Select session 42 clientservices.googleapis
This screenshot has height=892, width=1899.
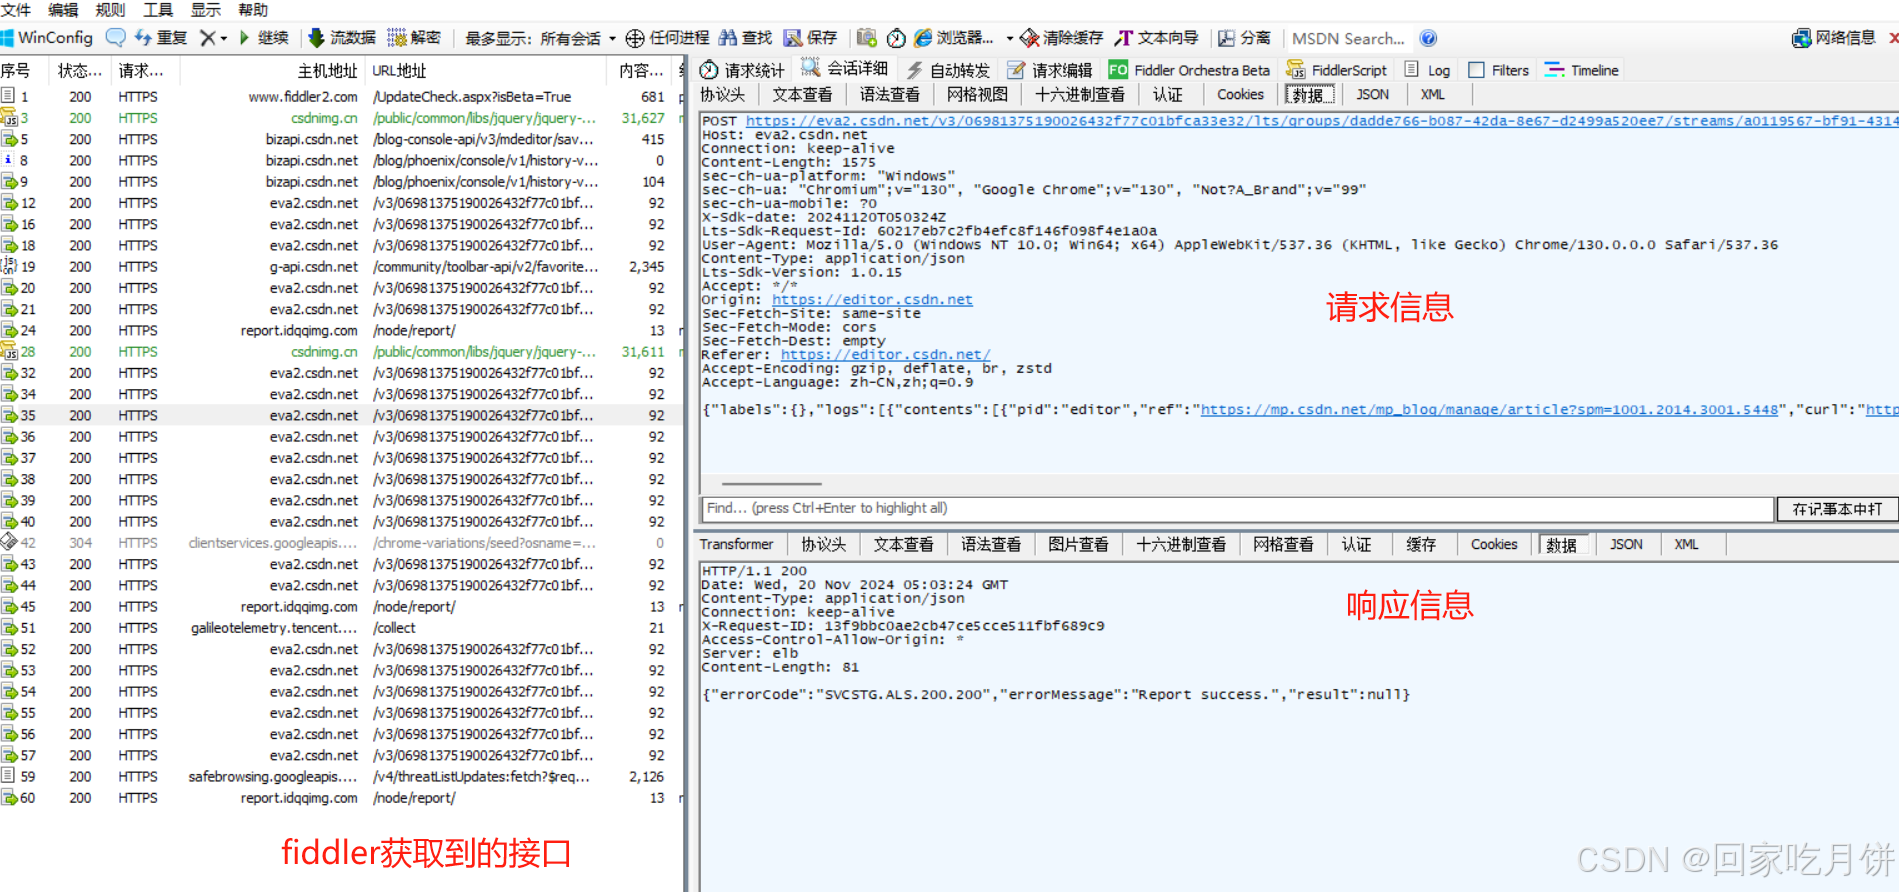(x=340, y=543)
